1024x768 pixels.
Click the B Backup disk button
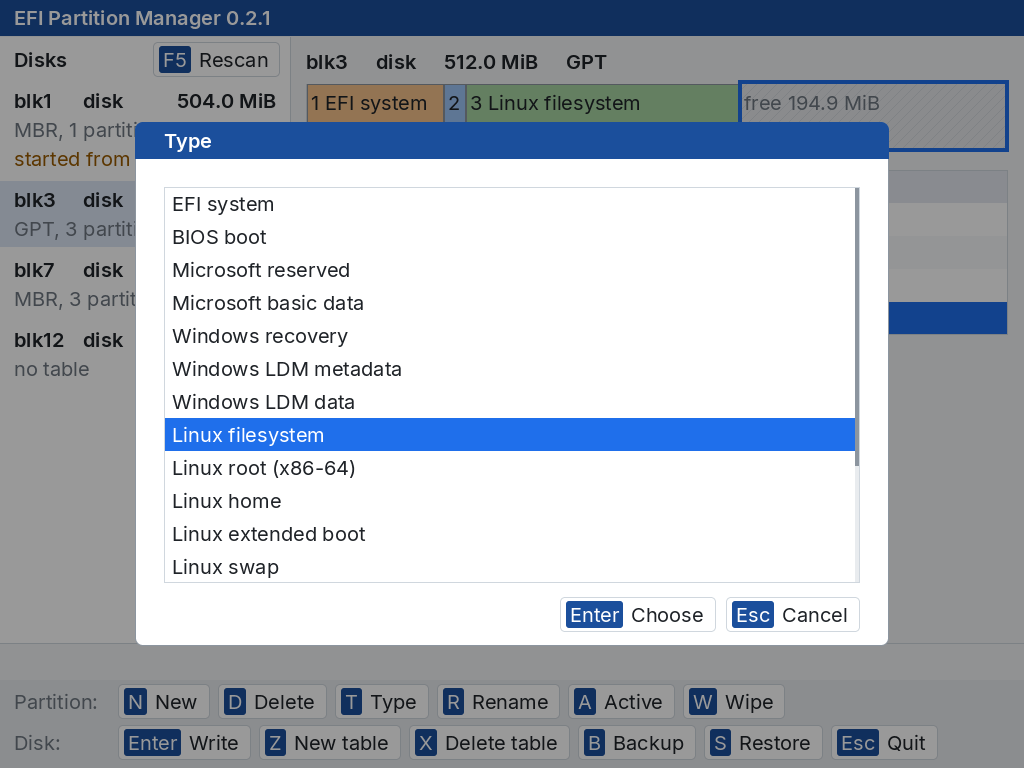(637, 743)
